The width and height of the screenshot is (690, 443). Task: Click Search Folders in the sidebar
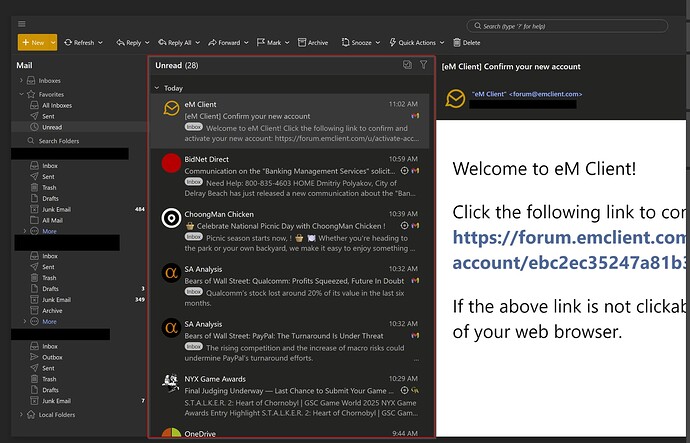59,141
